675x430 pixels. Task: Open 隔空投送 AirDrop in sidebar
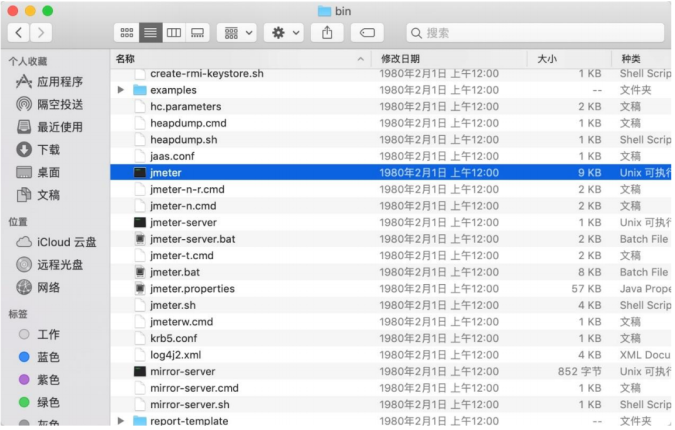tap(50, 104)
